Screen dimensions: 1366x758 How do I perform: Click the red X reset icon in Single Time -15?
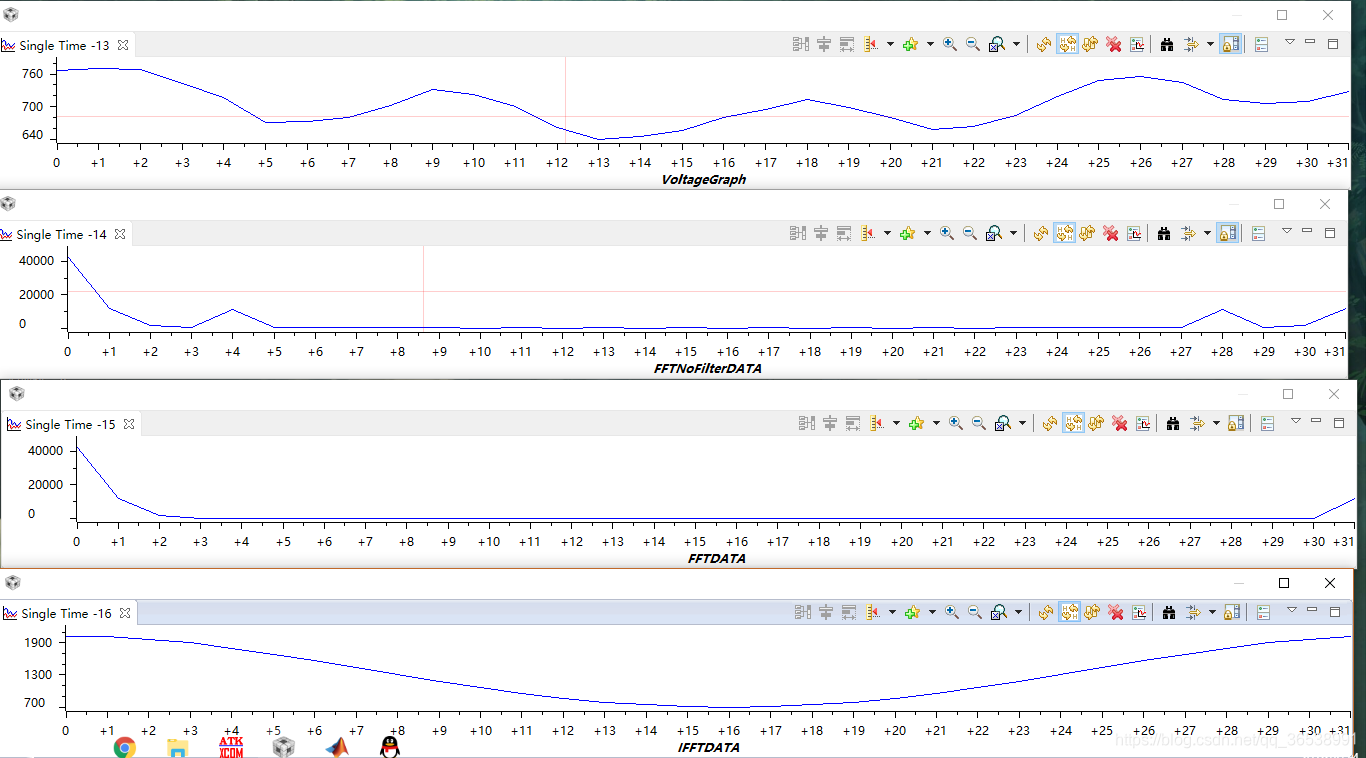(1120, 424)
